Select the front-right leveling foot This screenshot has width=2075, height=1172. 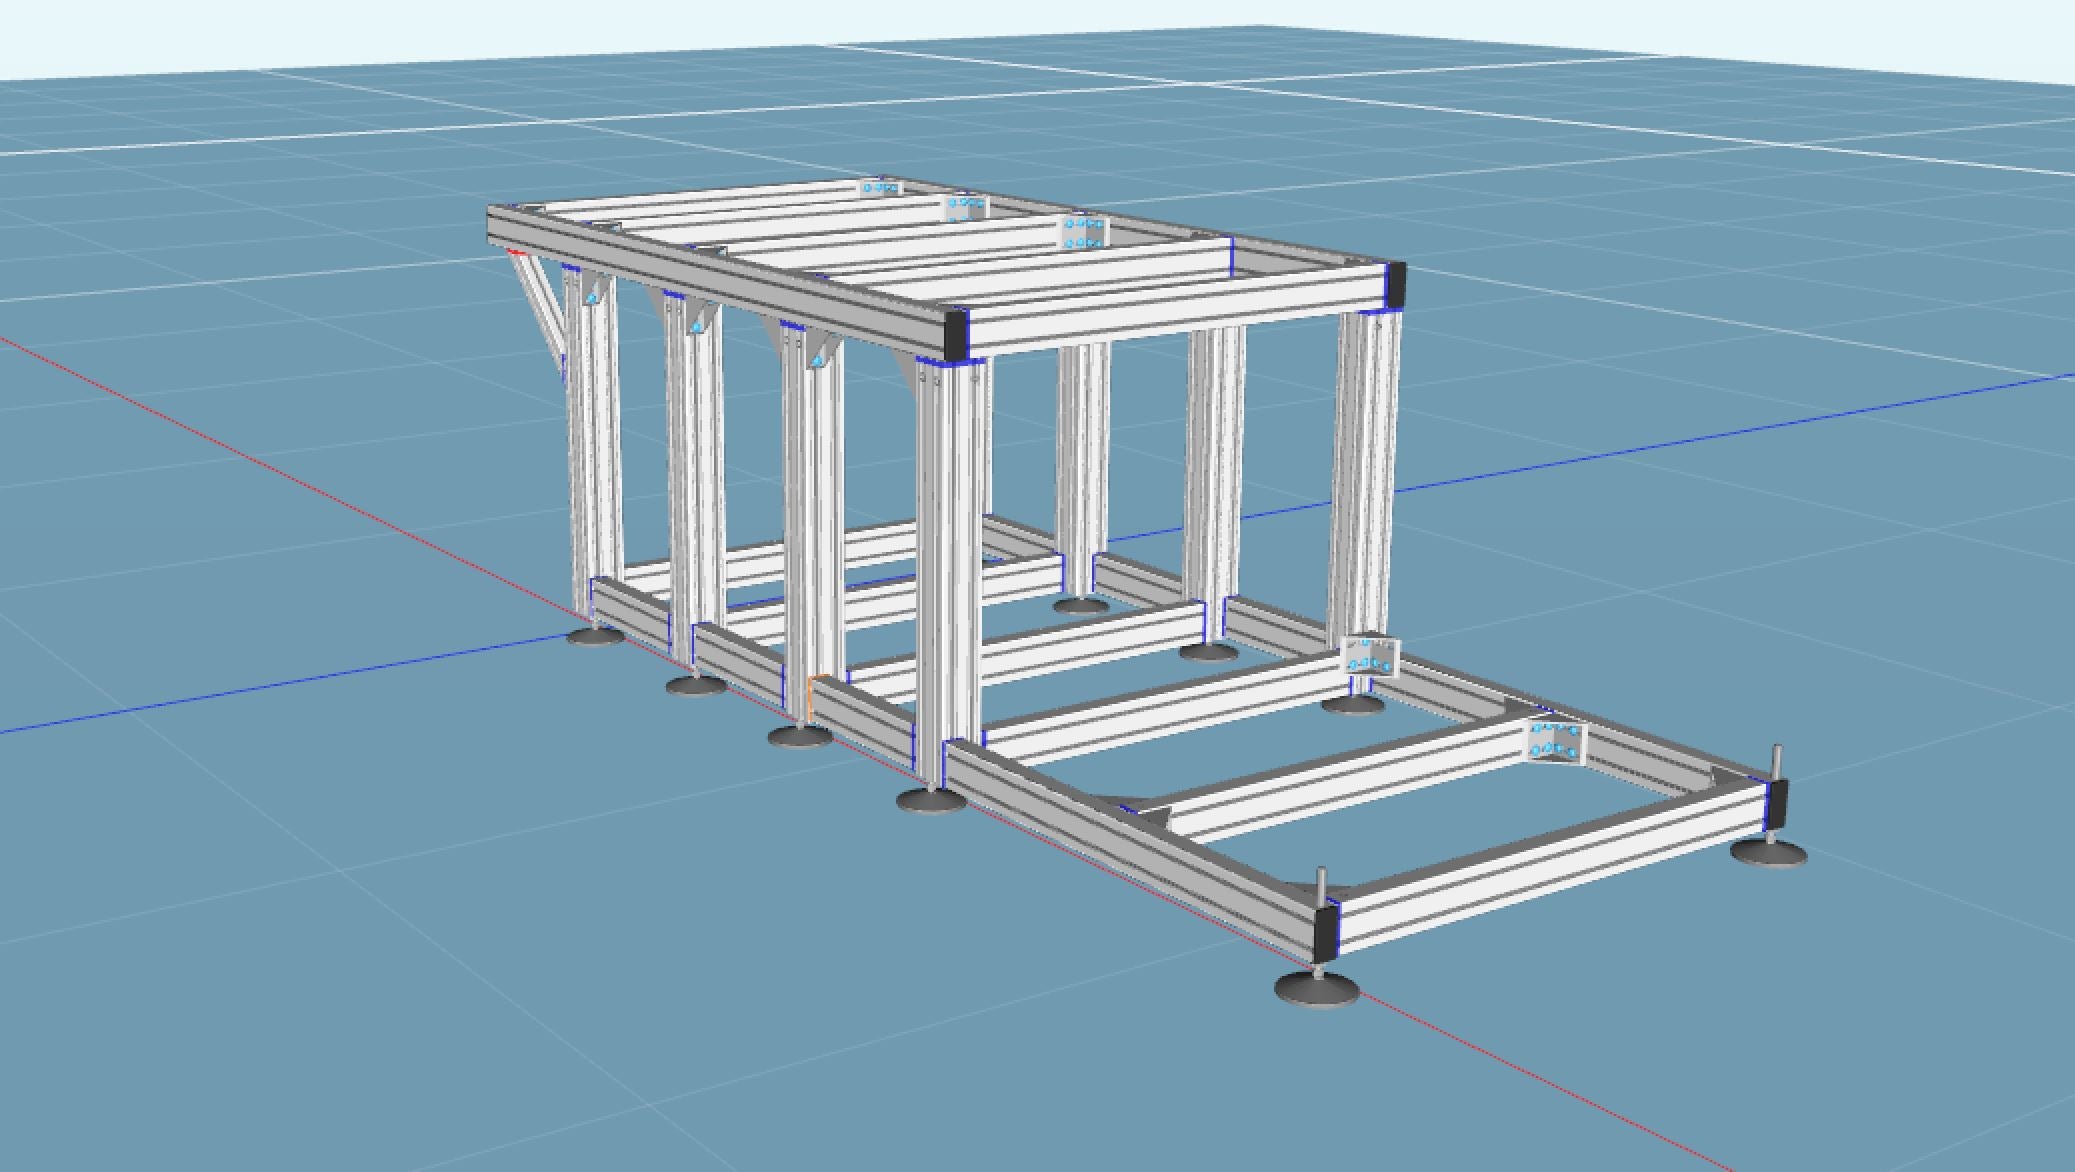tap(1767, 856)
